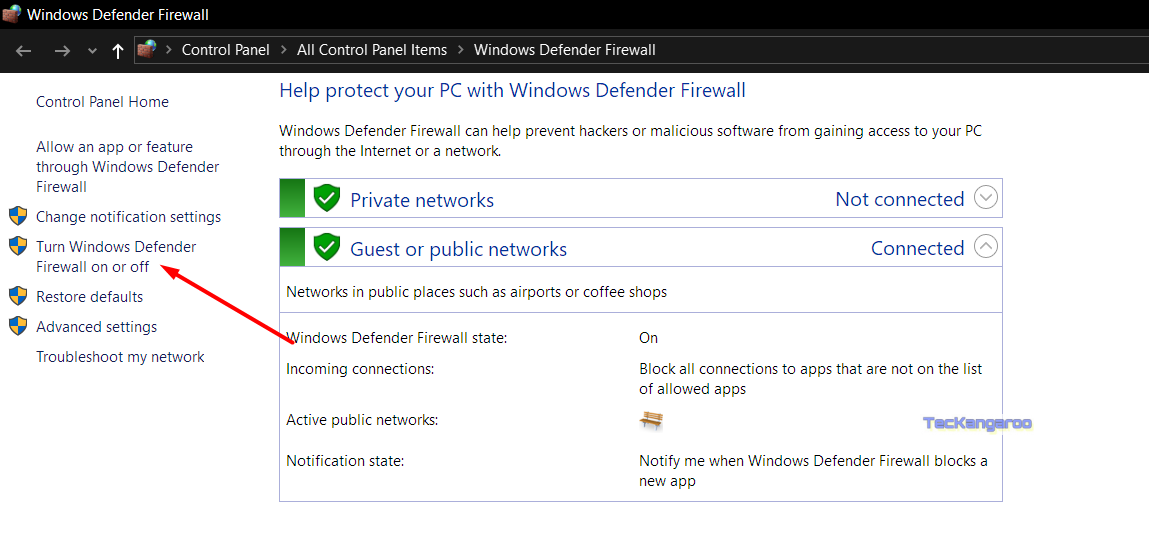Image resolution: width=1149 pixels, height=550 pixels.
Task: Open Change notification settings link
Action: 128,217
